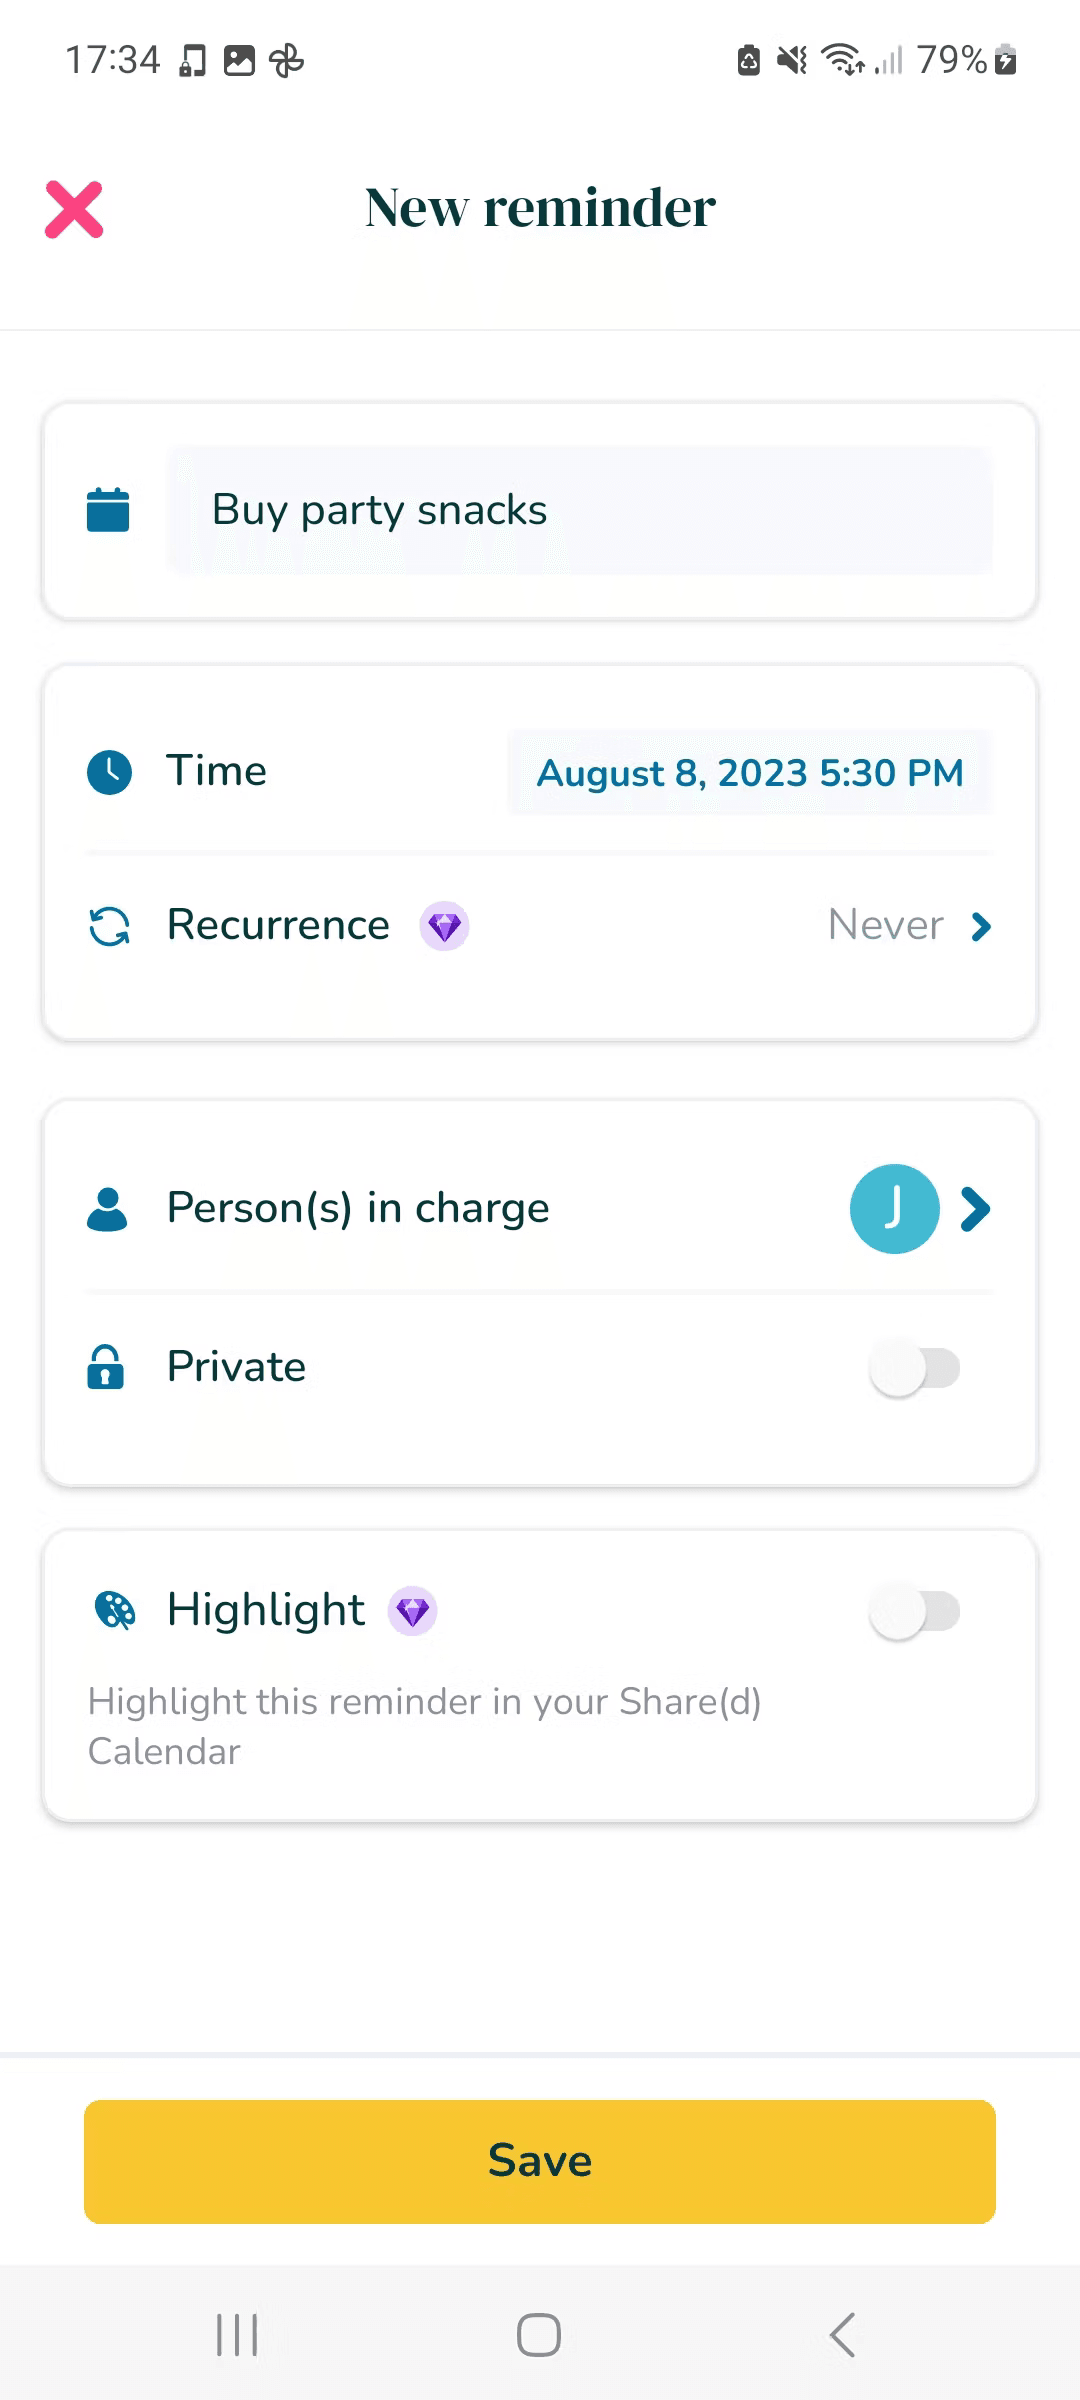
Task: Tap the premium gem badge beside Highlight
Action: tap(412, 1611)
